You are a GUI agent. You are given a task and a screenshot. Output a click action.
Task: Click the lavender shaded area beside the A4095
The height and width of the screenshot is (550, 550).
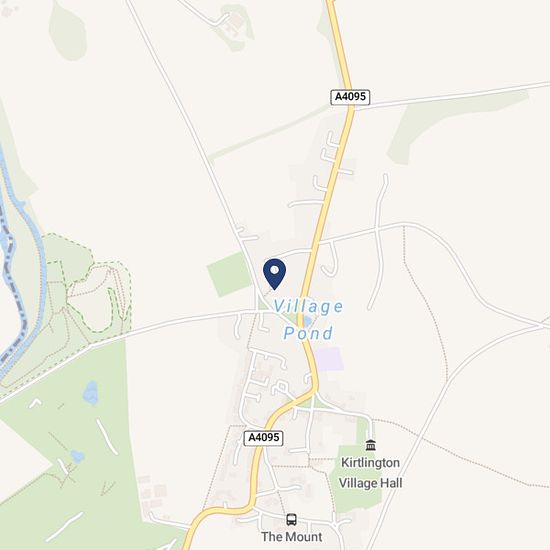(x=329, y=359)
